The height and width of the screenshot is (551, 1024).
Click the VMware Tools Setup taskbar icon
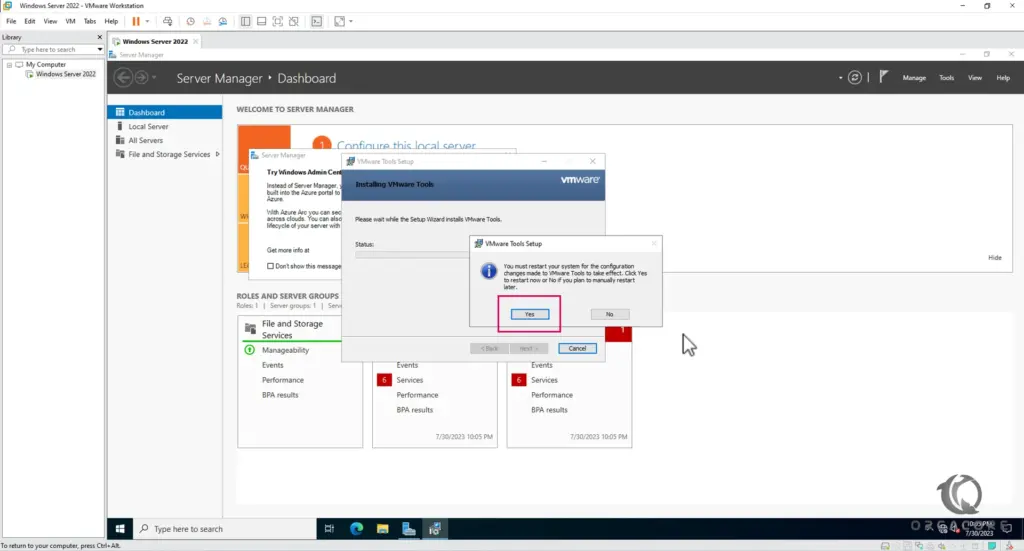pos(435,529)
